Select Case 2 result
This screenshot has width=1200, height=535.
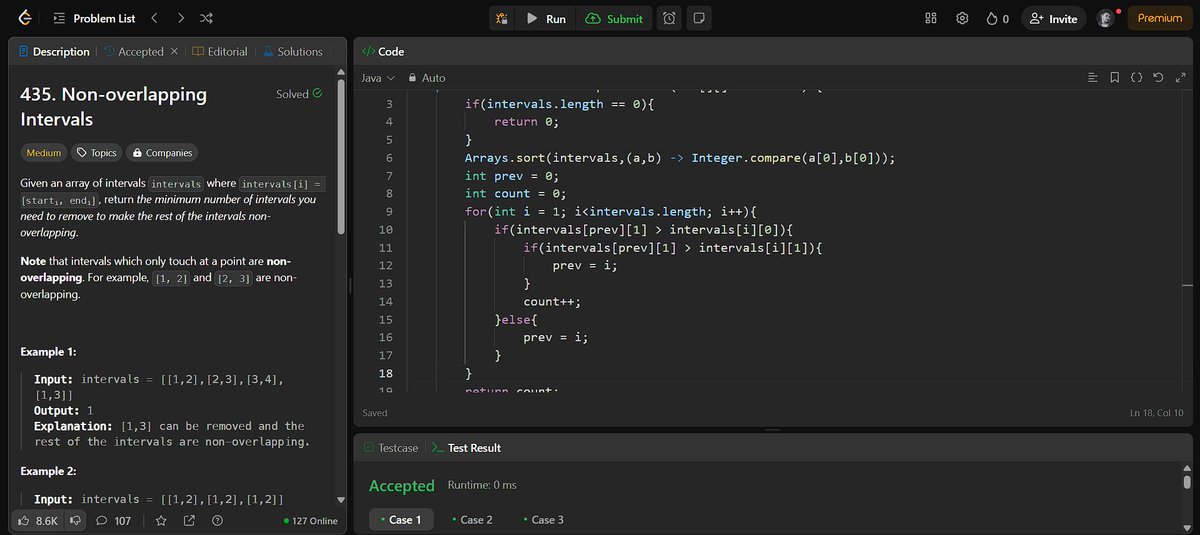pyautogui.click(x=472, y=520)
